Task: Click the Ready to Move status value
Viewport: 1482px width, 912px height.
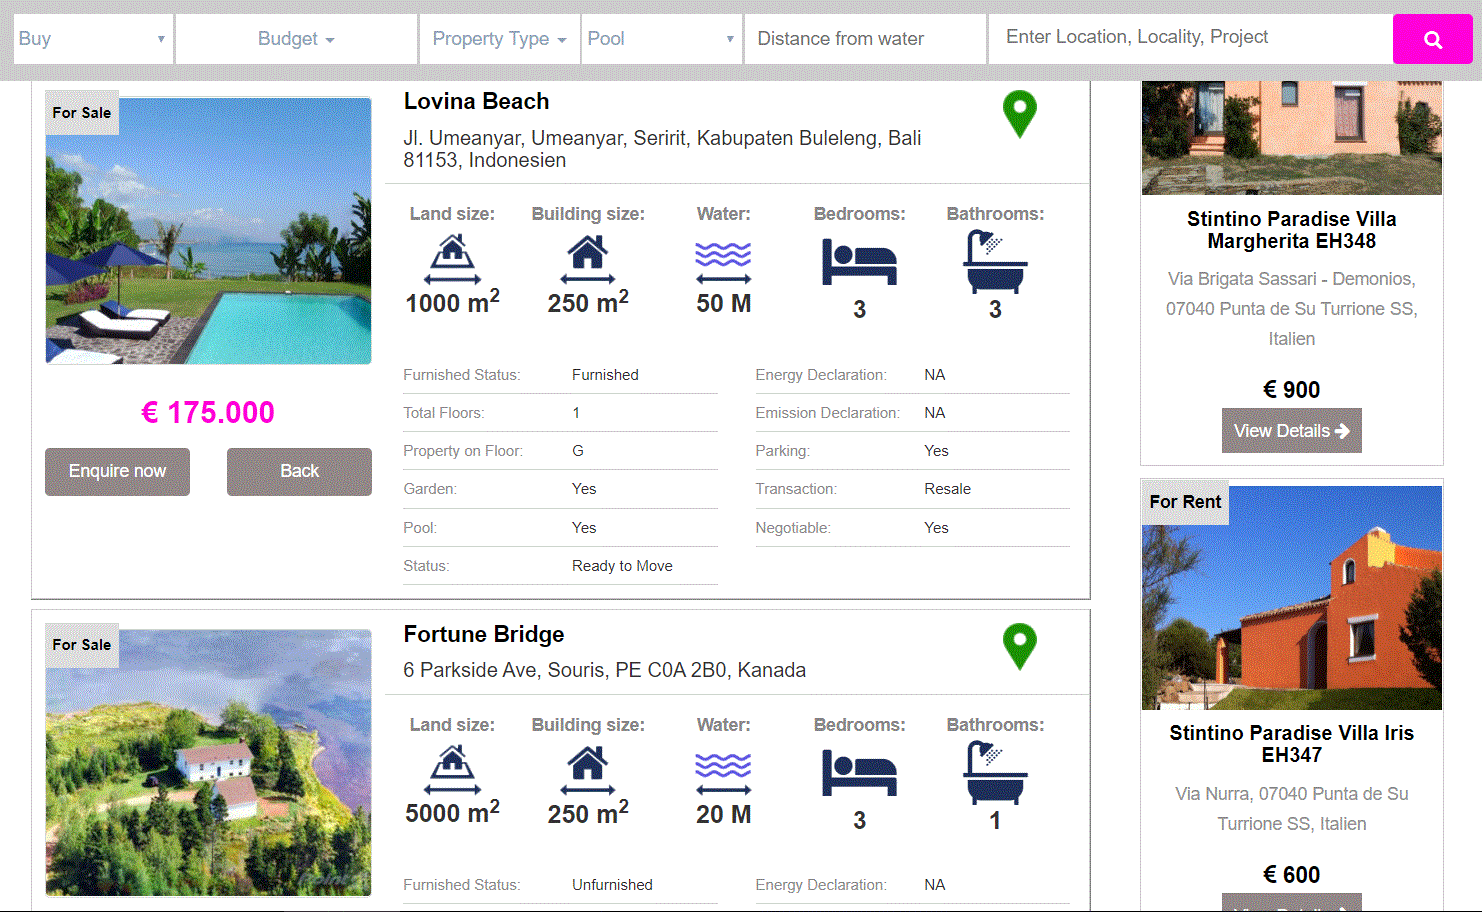Action: [x=622, y=566]
